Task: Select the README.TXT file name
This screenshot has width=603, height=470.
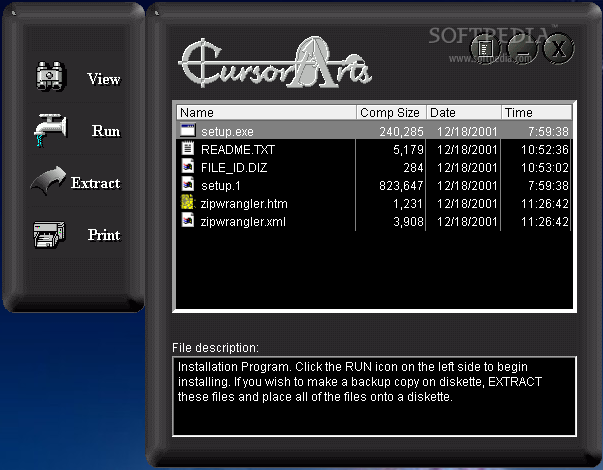Action: pyautogui.click(x=238, y=150)
